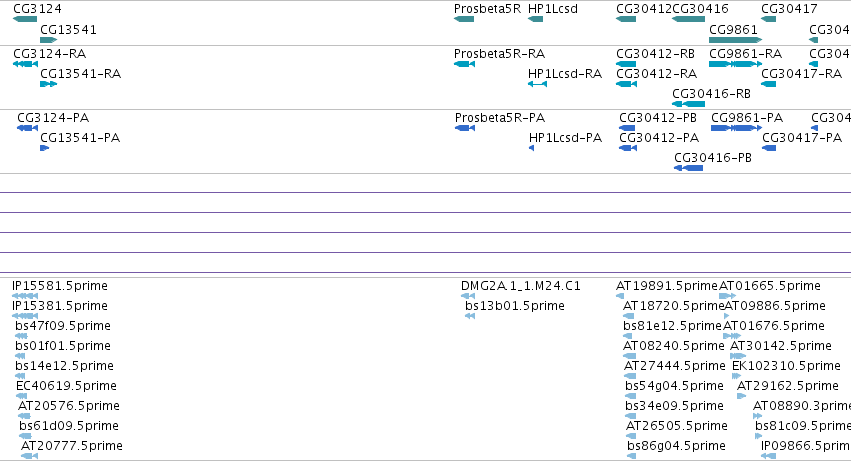Image resolution: width=851 pixels, height=461 pixels.
Task: Click the AT27444.5prime label
Action: click(675, 366)
